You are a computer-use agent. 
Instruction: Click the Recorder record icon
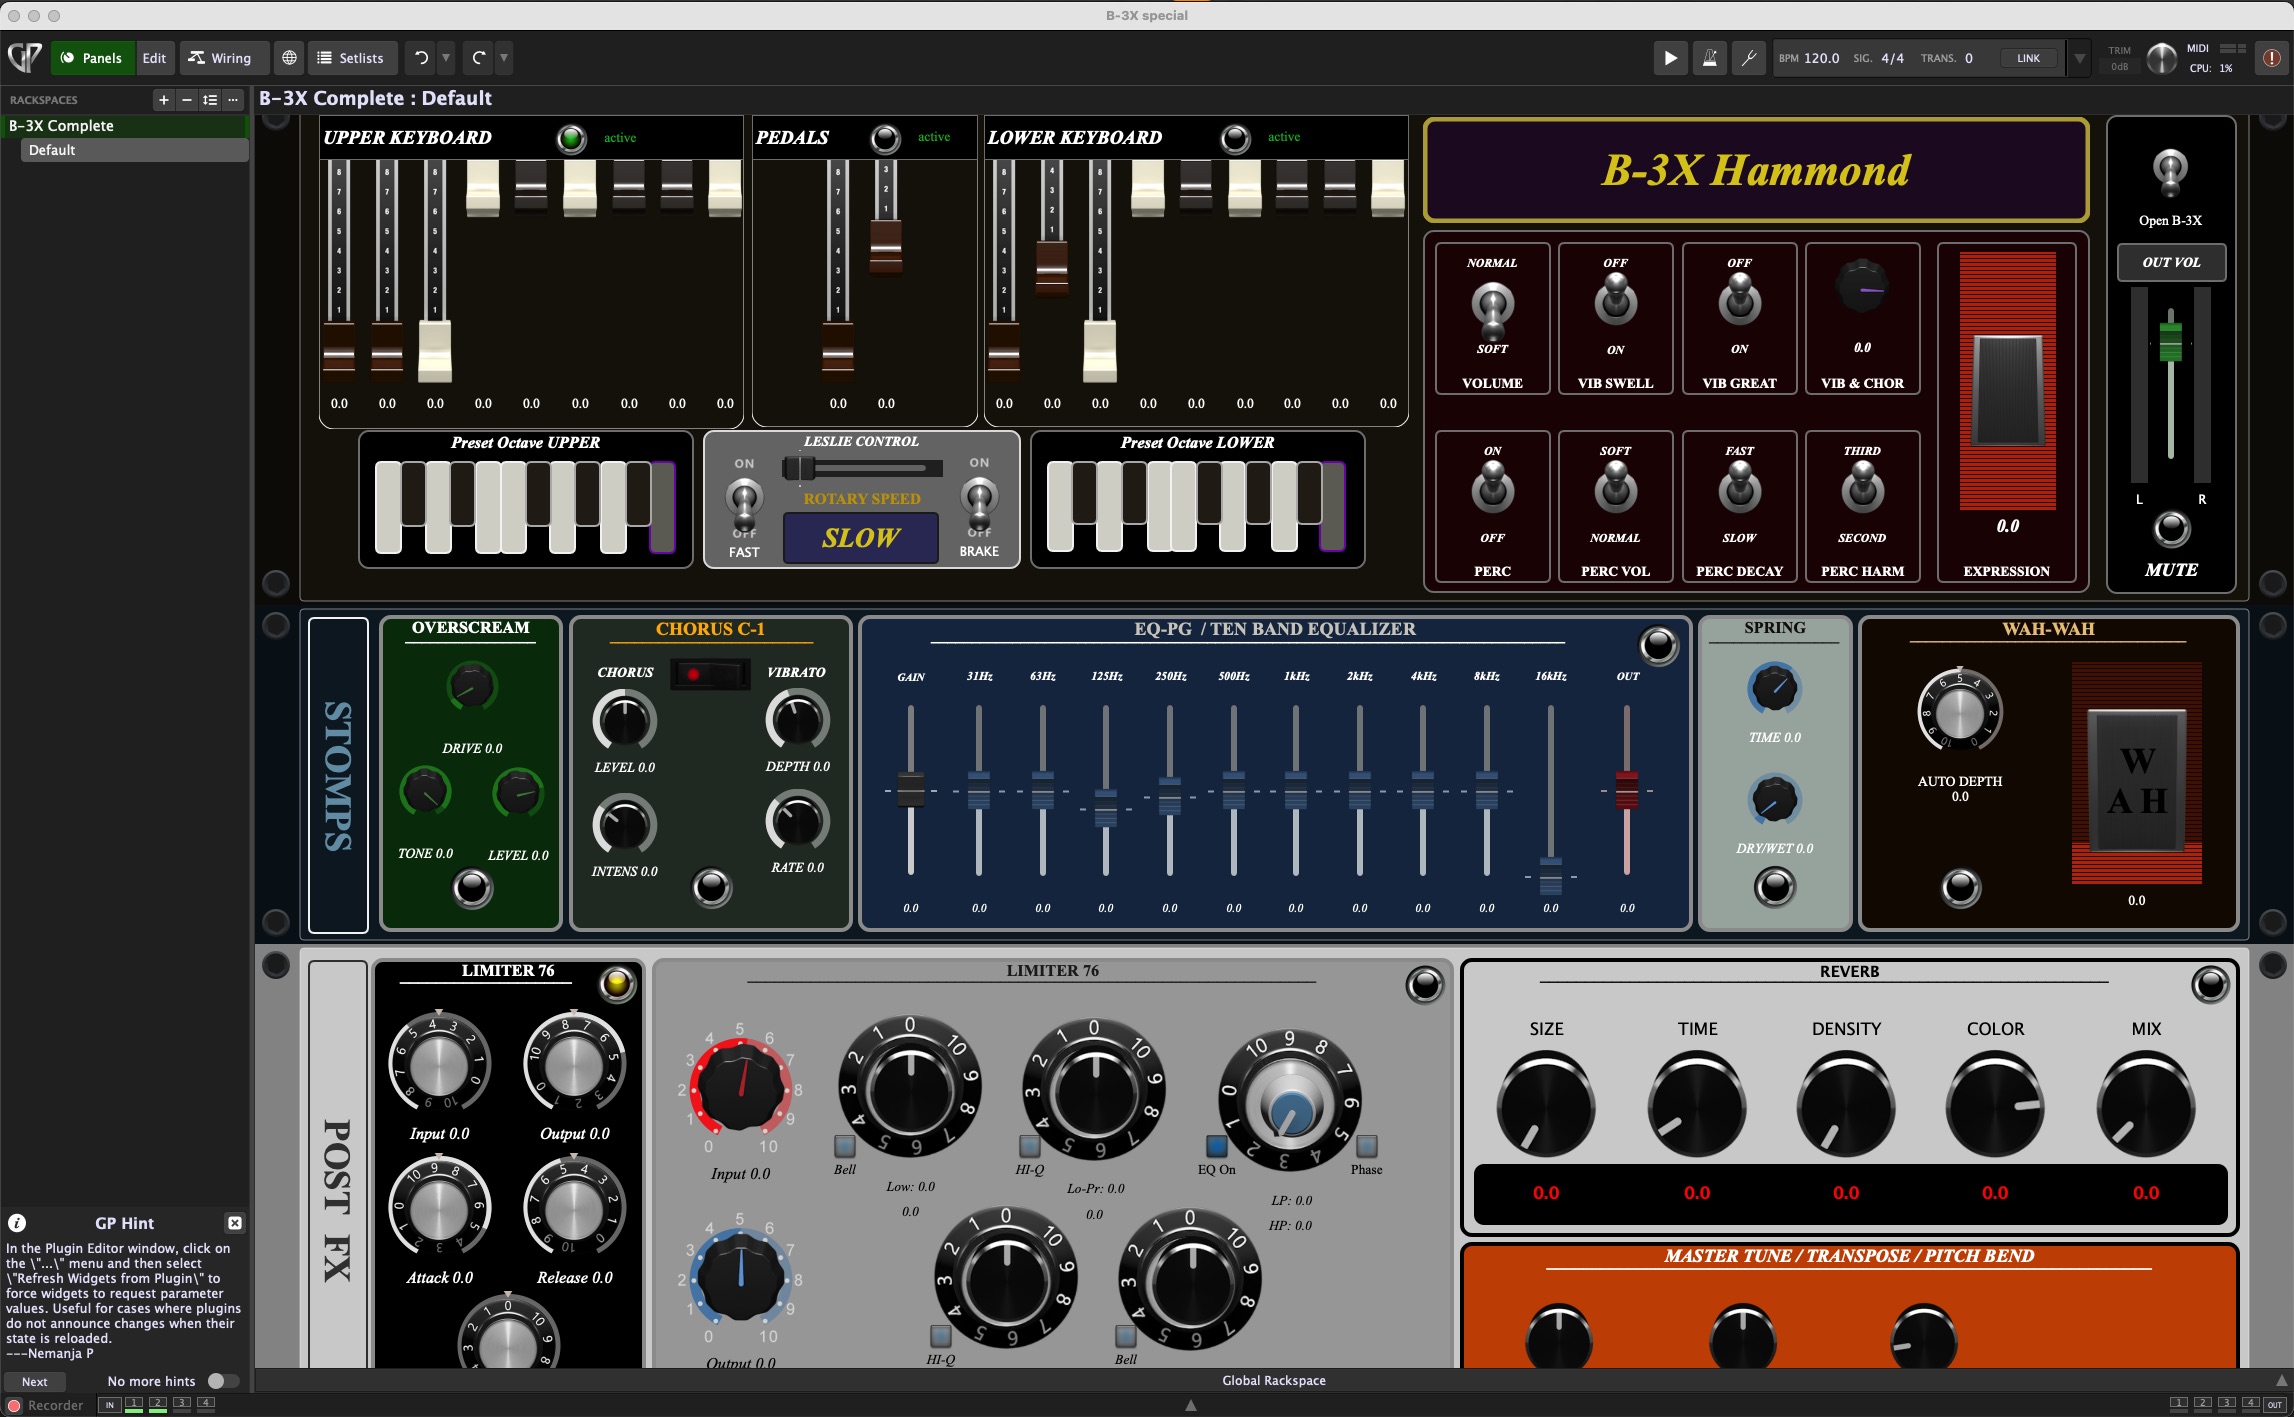coord(14,1405)
